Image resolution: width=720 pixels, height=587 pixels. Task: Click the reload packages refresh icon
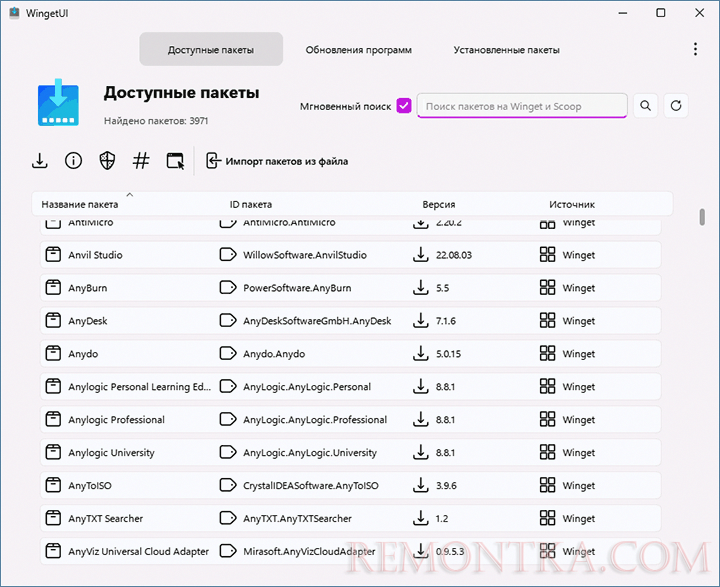676,106
